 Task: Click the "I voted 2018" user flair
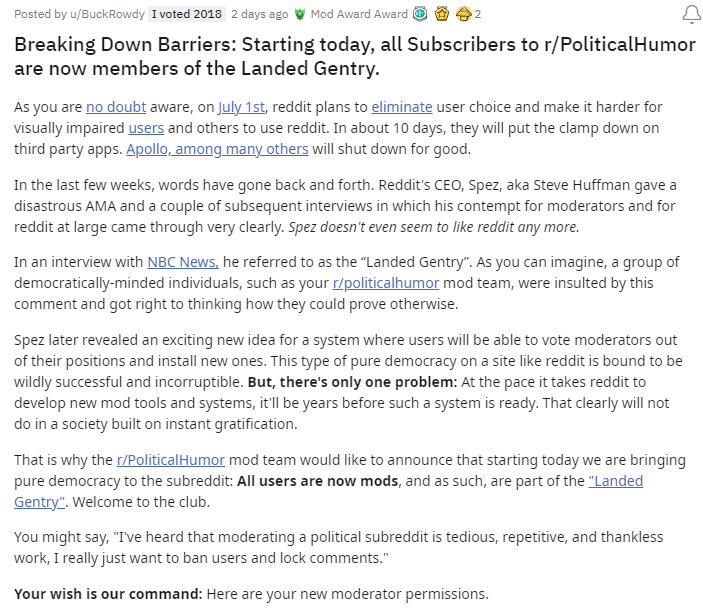[185, 15]
